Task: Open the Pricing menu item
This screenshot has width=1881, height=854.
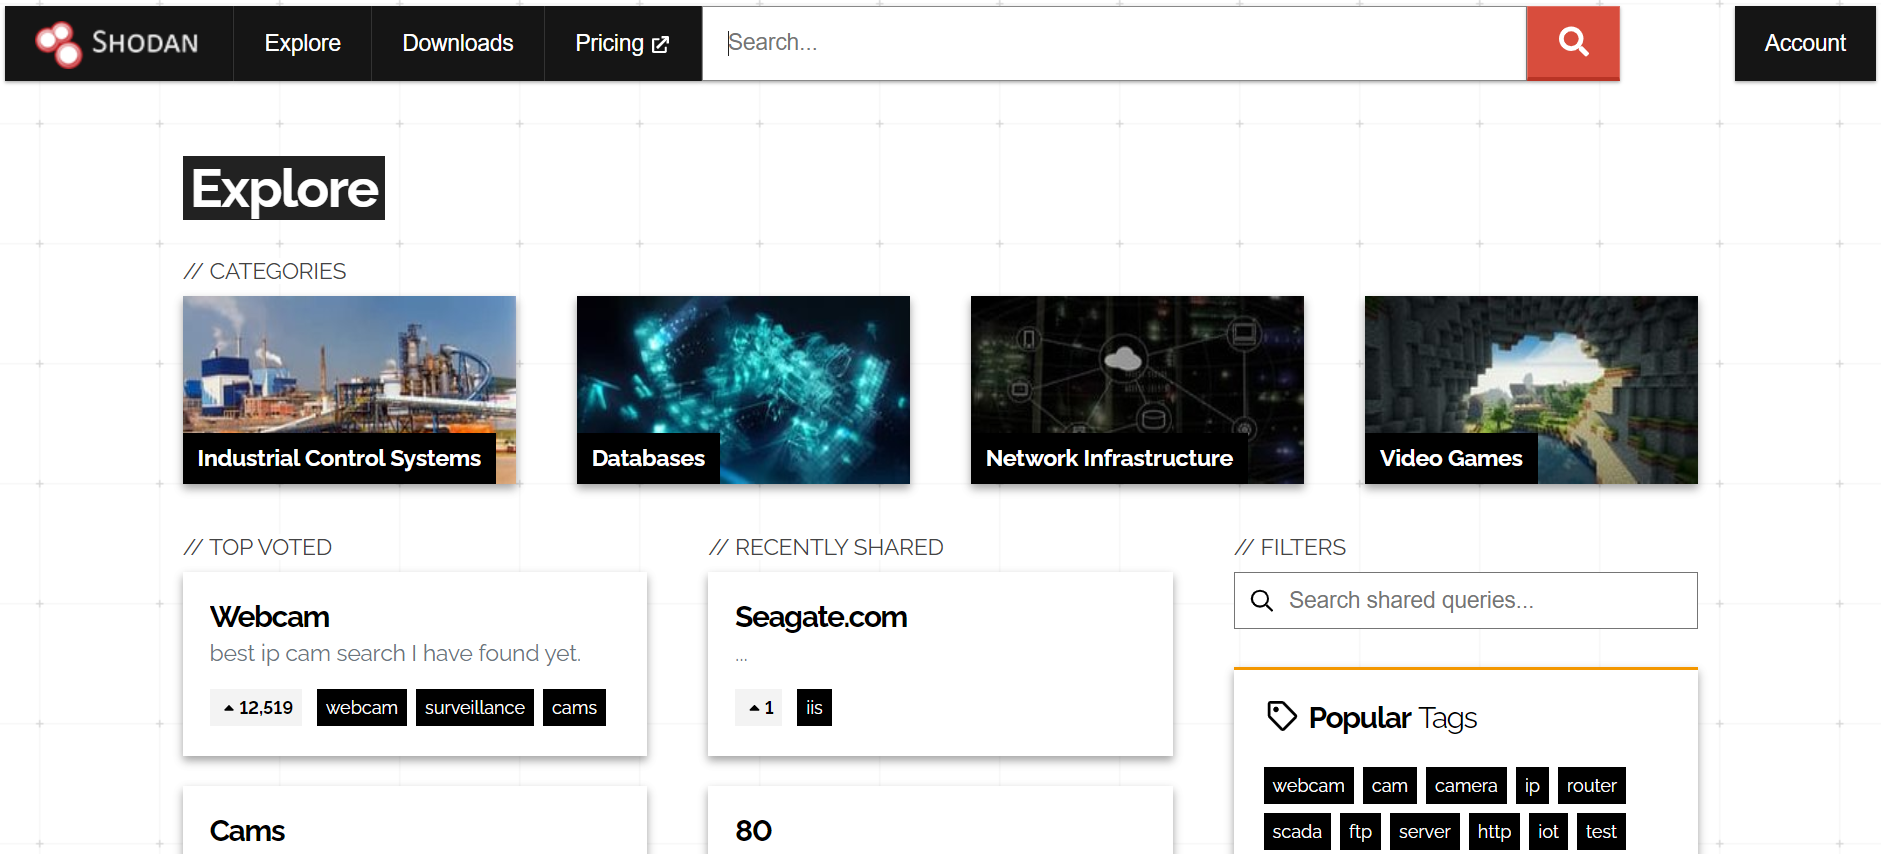Action: 622,43
